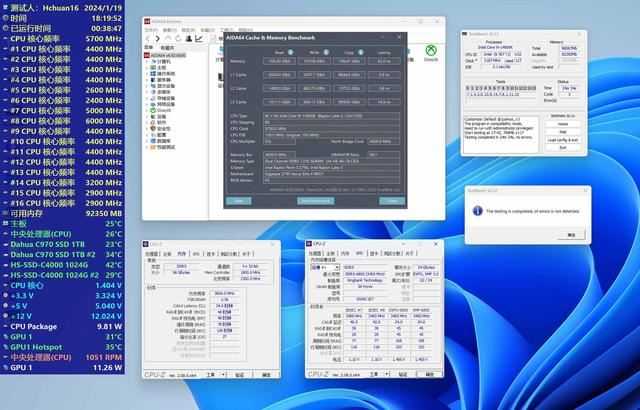Open 测试分数 tab in CPU-Z SPD window
Image resolution: width=640 pixels, height=410 pixels.
pyautogui.click(x=392, y=253)
